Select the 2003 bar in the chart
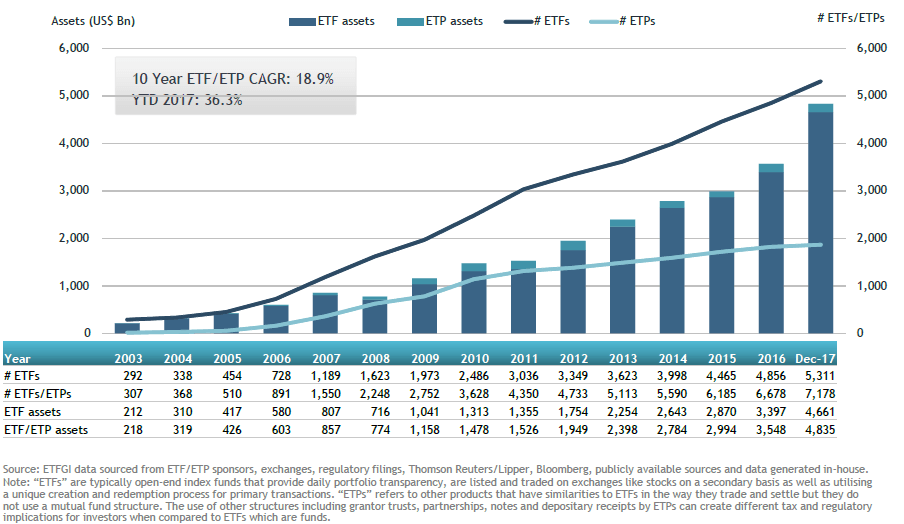This screenshot has width=904, height=524. click(127, 328)
